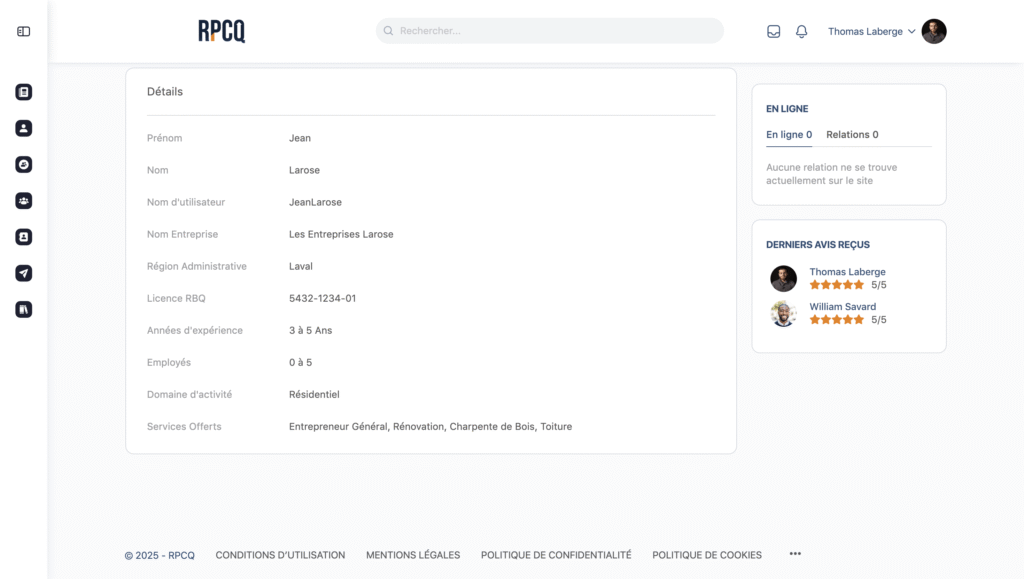
Task: Expand the footer ellipsis menu
Action: point(795,552)
